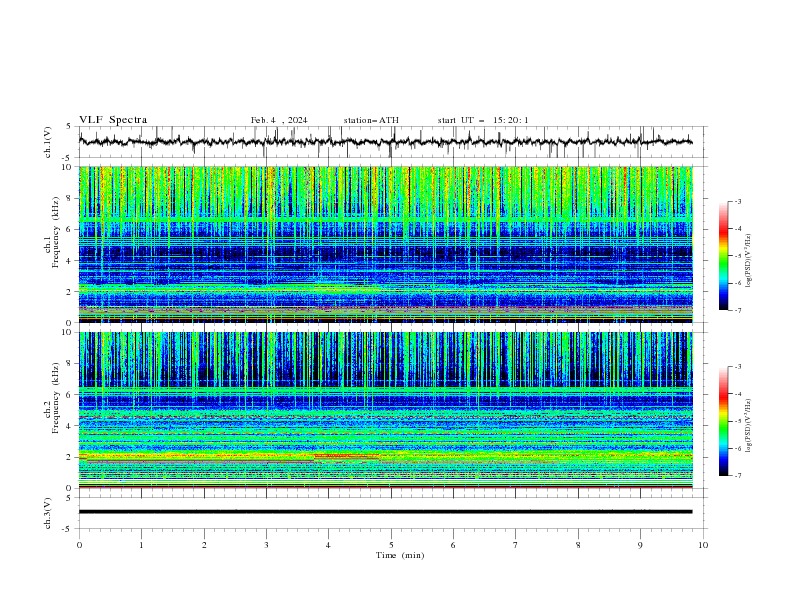
Task: Click time axis tick label "4"
Action: 328,545
